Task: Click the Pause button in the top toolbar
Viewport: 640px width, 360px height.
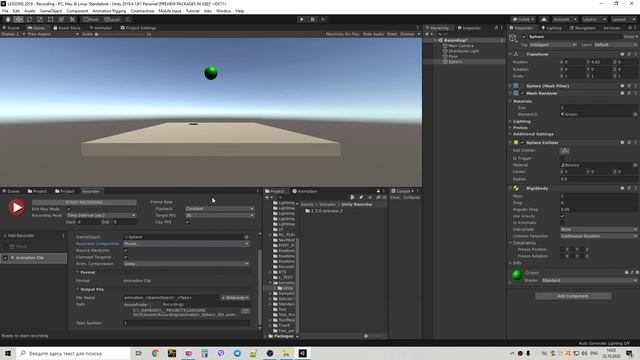Action: 313,19
